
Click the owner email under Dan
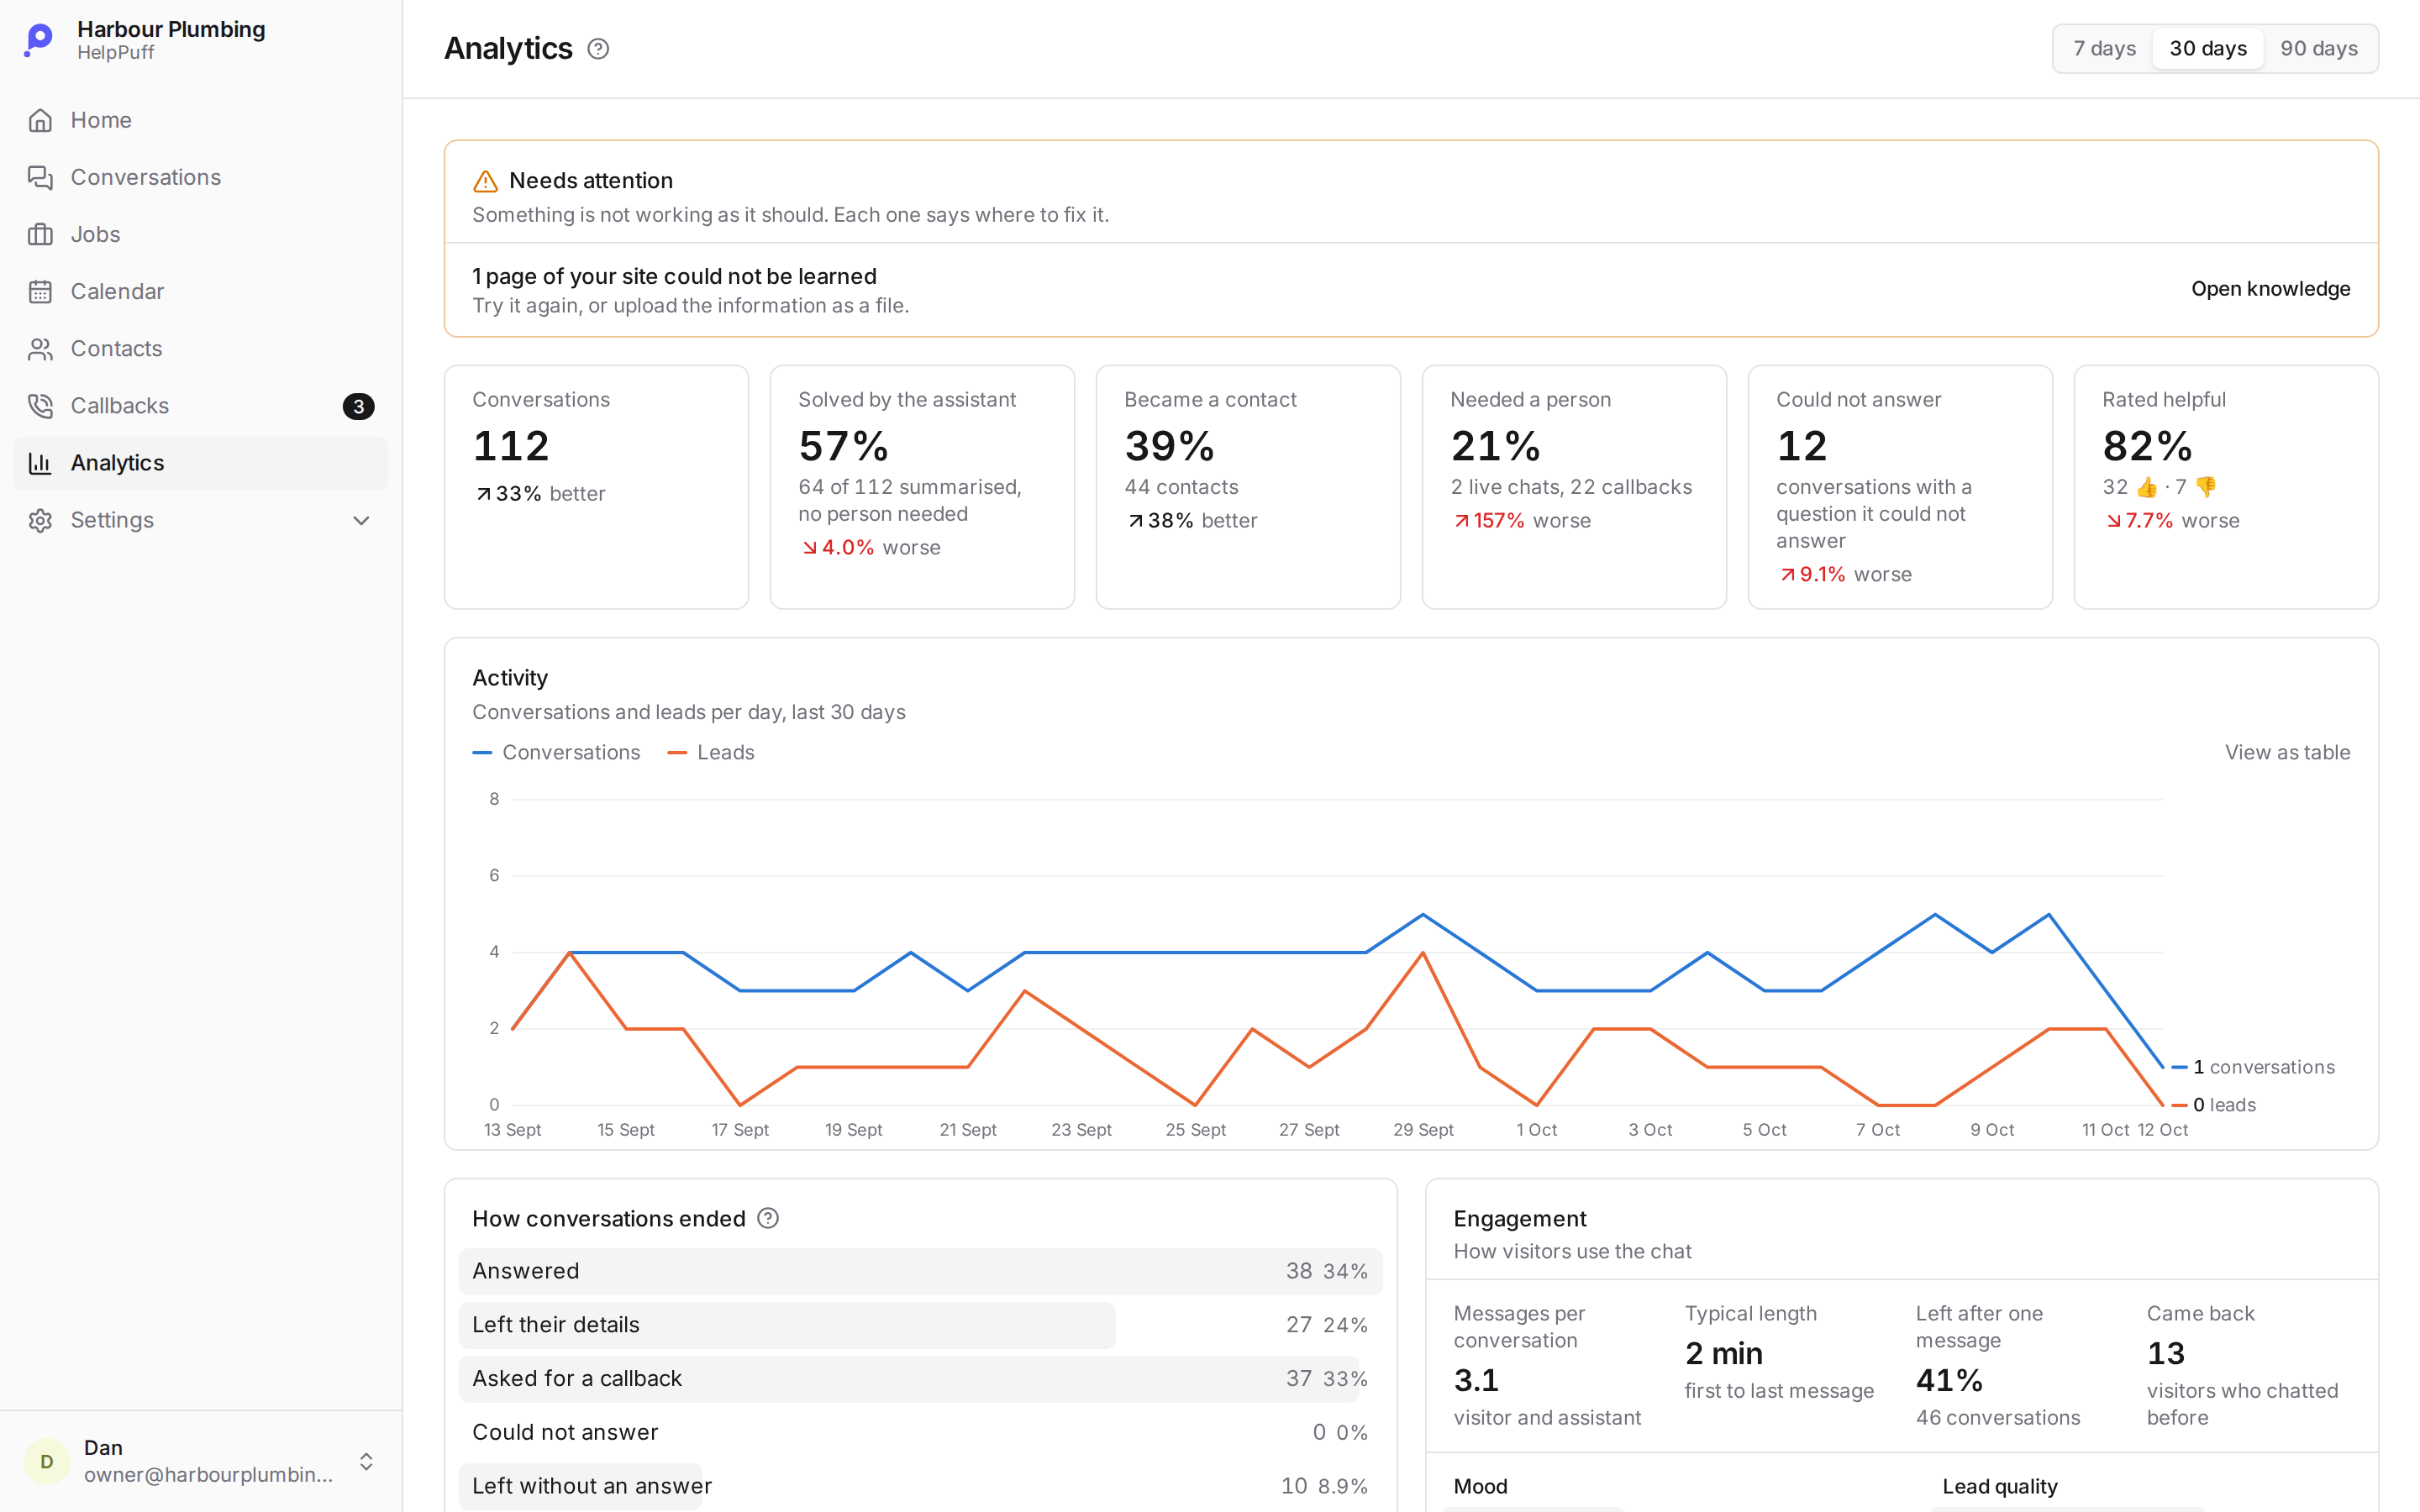pyautogui.click(x=208, y=1474)
